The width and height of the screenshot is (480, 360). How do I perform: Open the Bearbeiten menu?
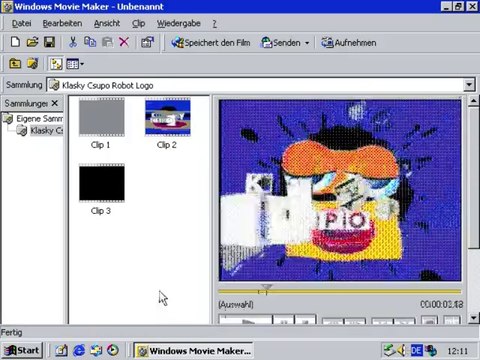[x=62, y=23]
